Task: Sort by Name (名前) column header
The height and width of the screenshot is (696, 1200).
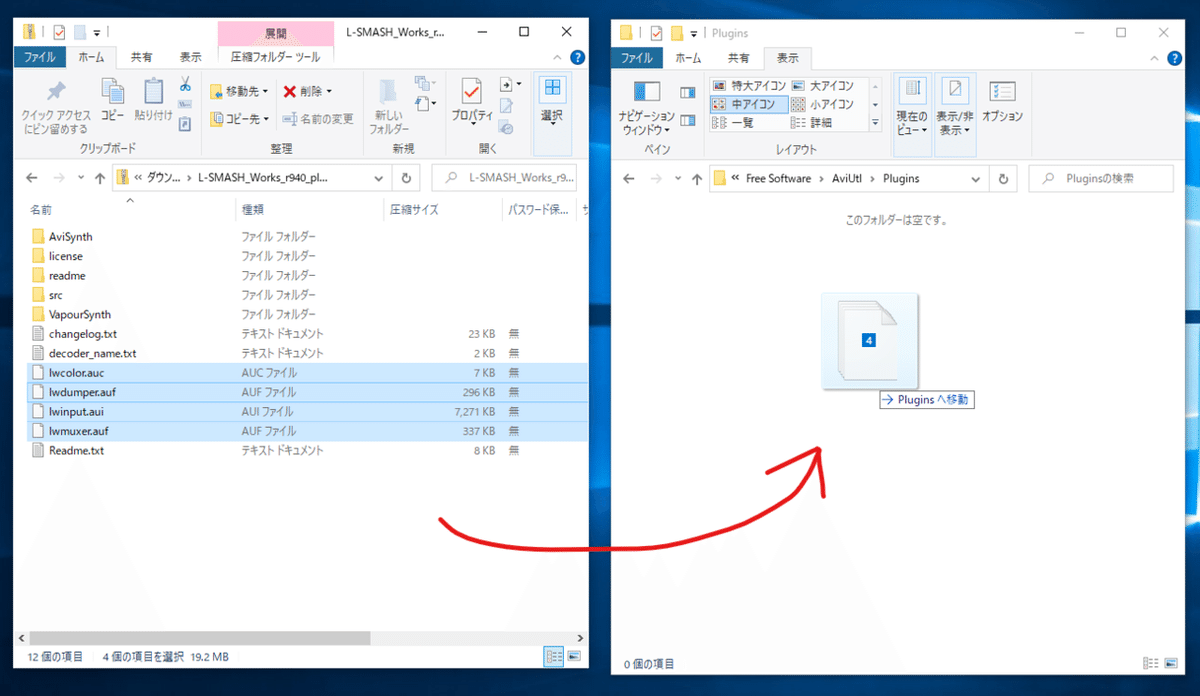Action: pos(130,211)
